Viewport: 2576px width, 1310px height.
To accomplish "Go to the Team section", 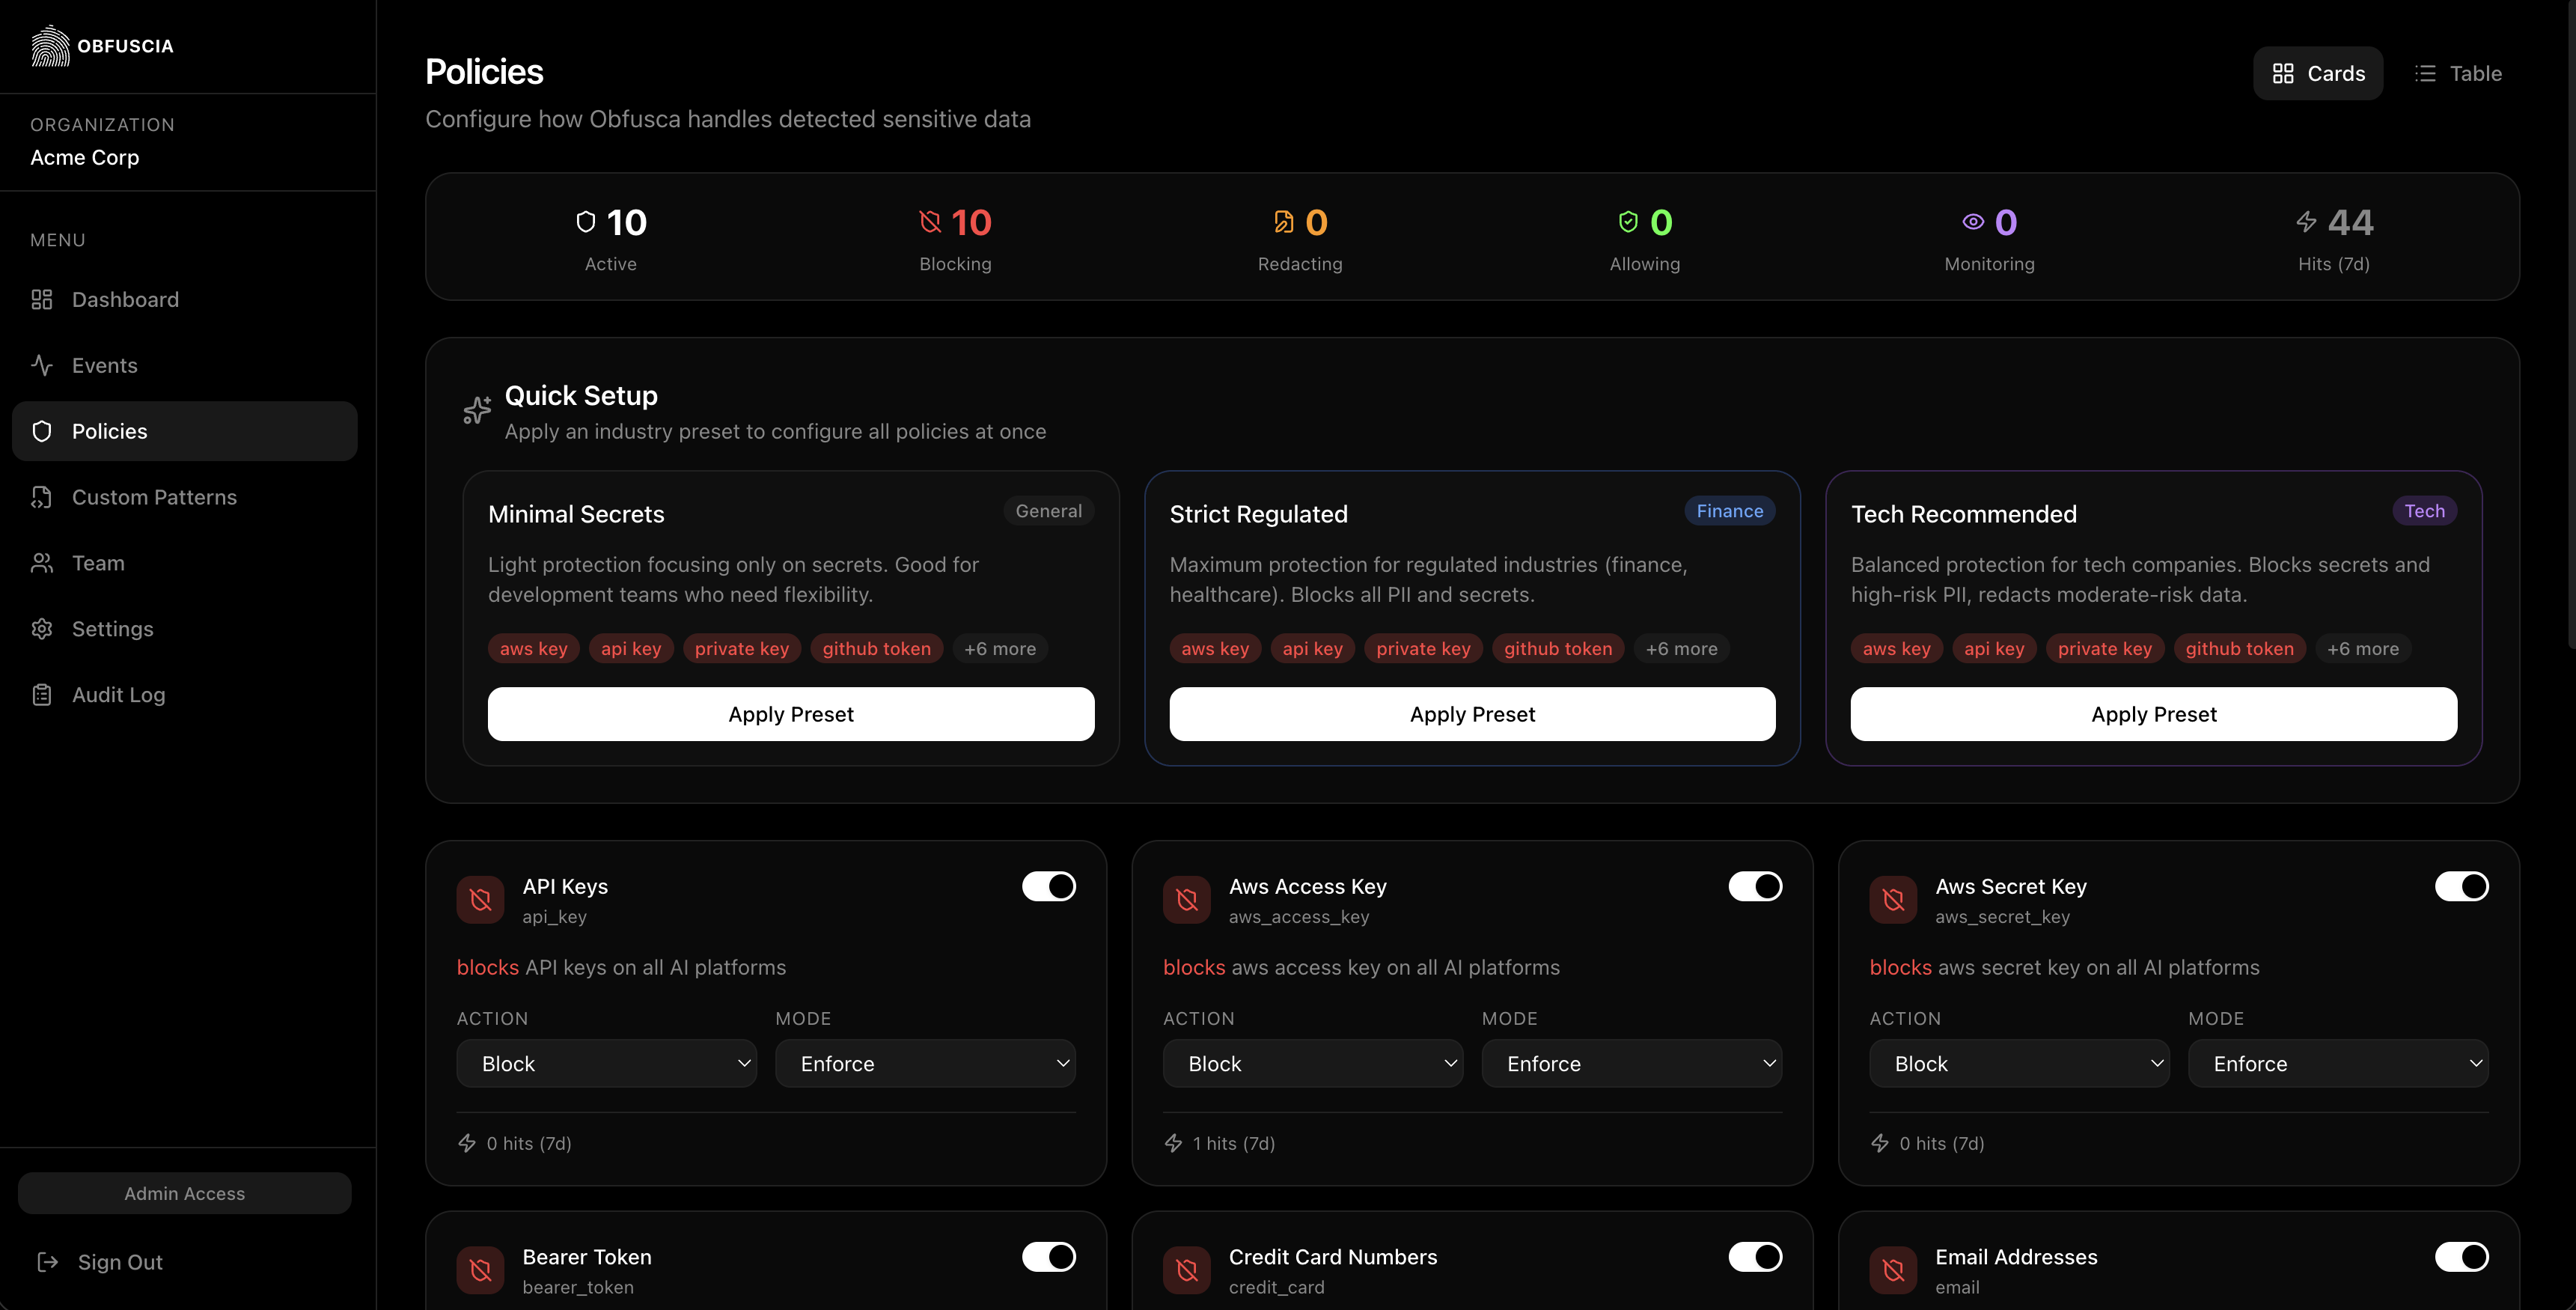I will point(99,562).
